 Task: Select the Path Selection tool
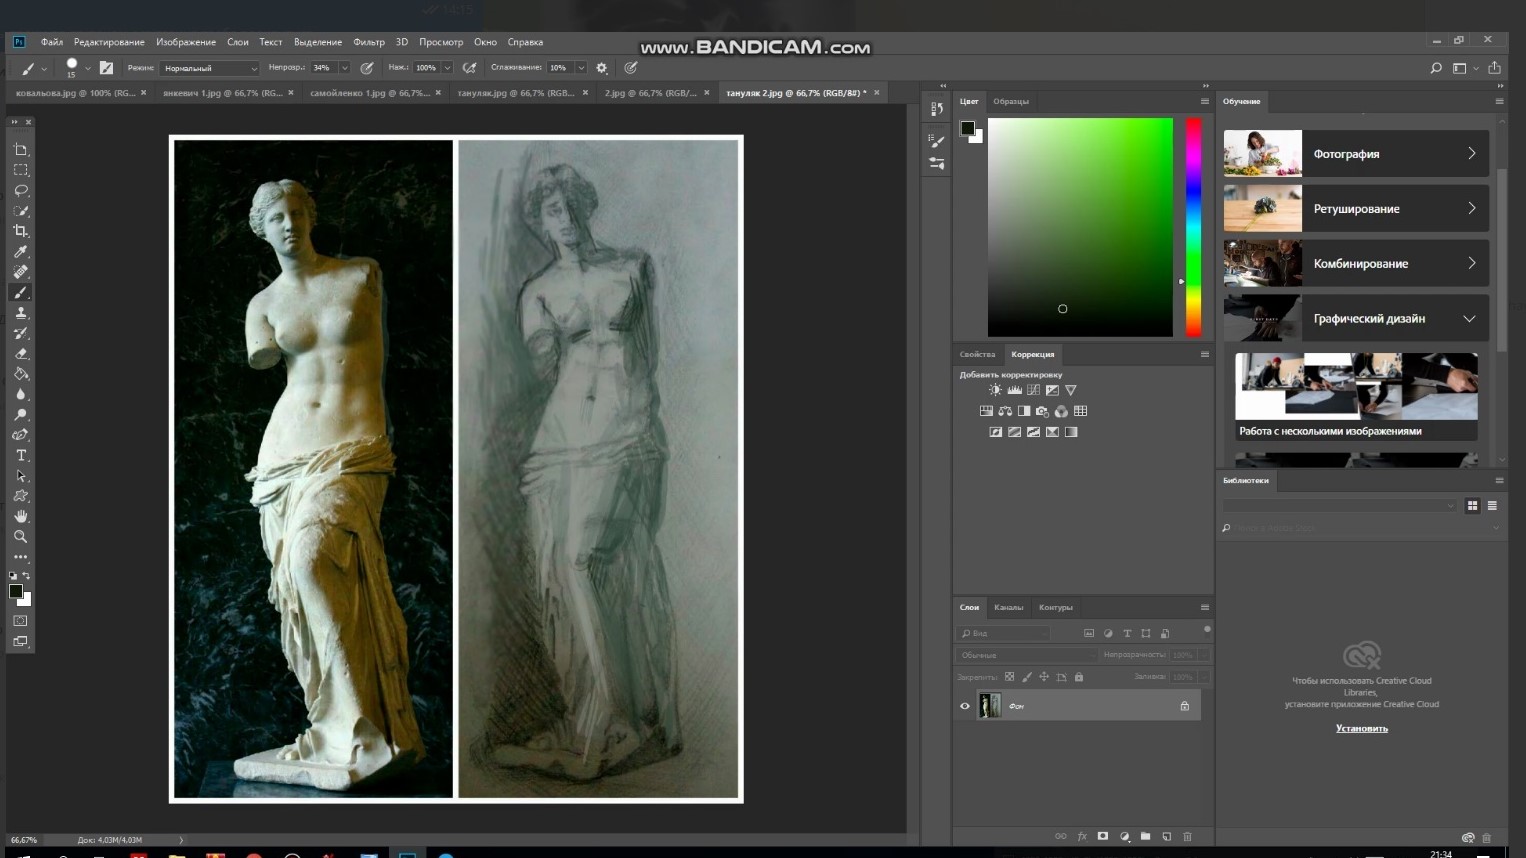pyautogui.click(x=20, y=476)
